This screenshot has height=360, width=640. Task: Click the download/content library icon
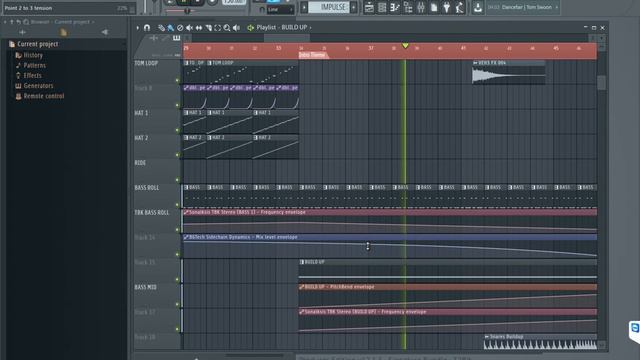pos(478,7)
